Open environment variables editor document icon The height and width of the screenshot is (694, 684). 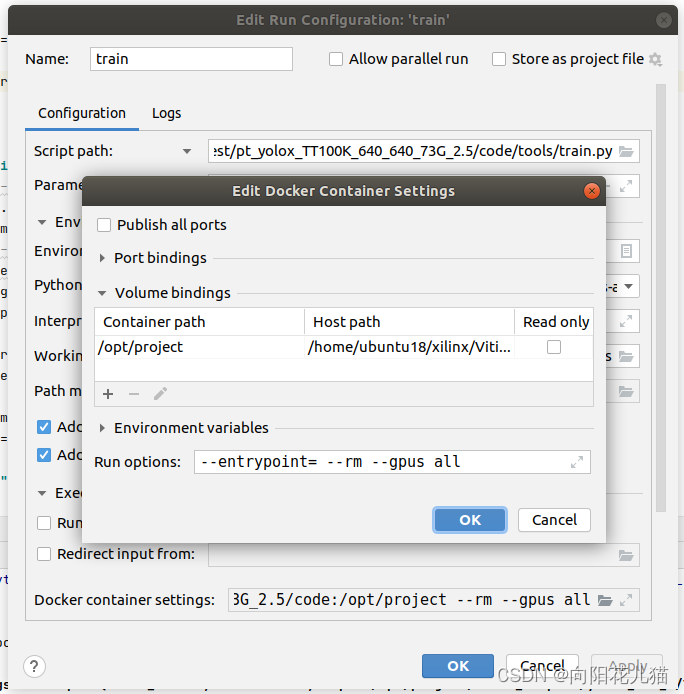click(x=626, y=251)
